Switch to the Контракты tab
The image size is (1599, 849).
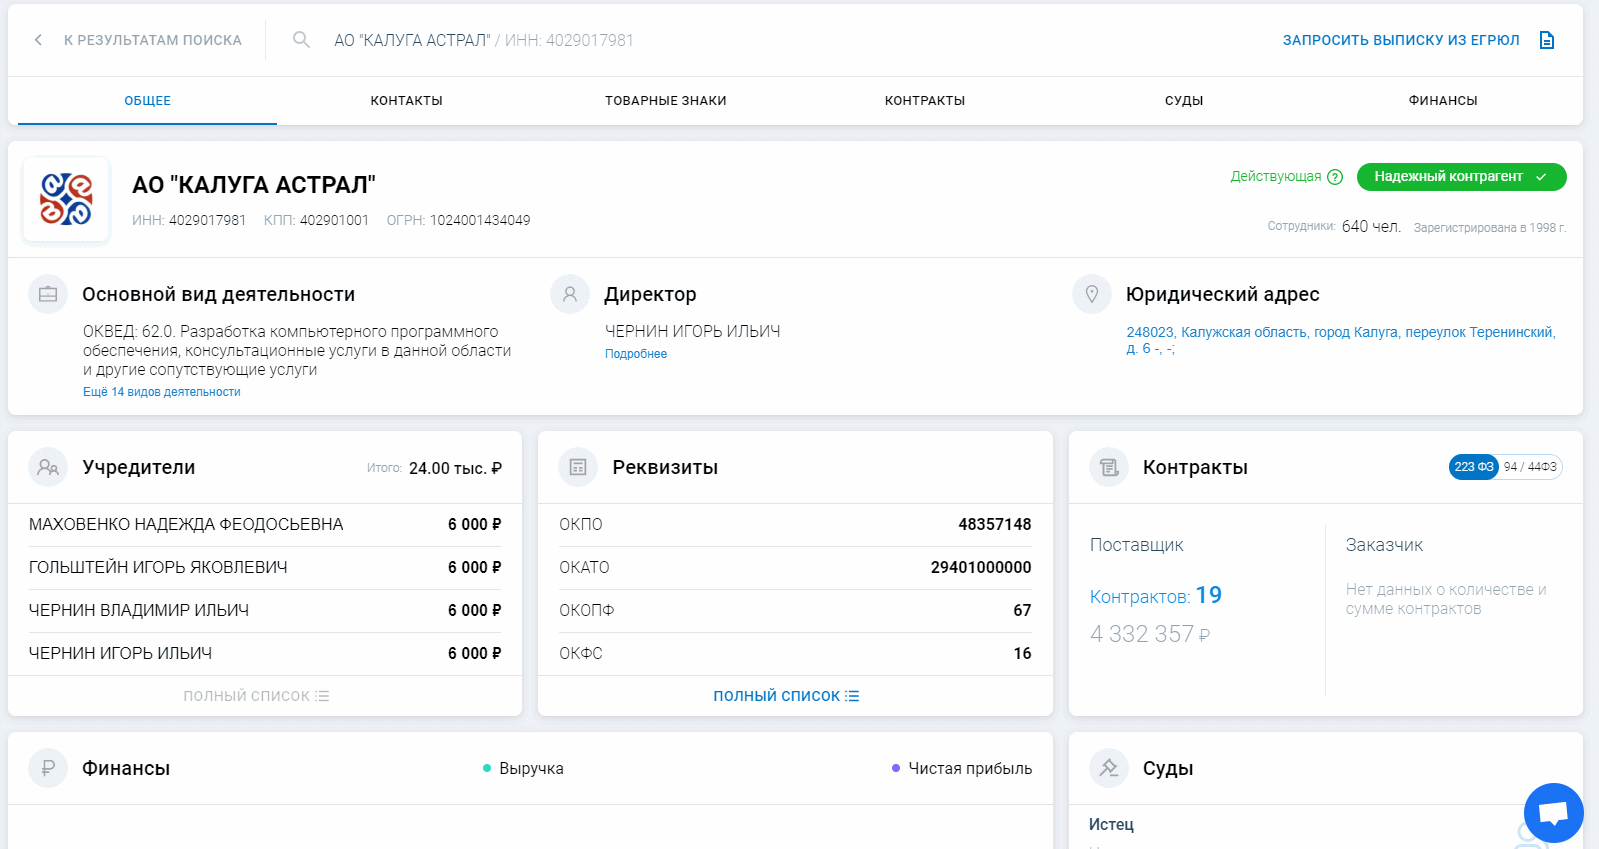pos(925,101)
